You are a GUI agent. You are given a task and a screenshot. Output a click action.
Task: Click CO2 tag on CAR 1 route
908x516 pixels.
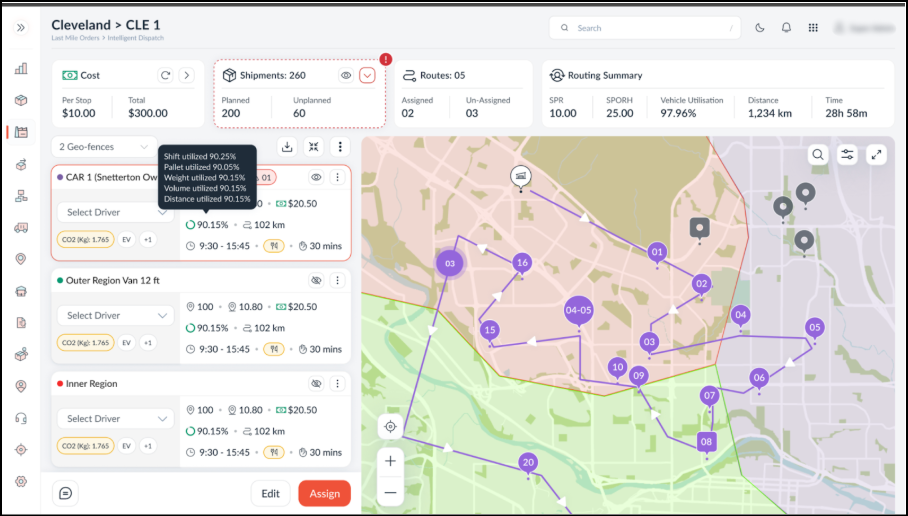click(85, 239)
